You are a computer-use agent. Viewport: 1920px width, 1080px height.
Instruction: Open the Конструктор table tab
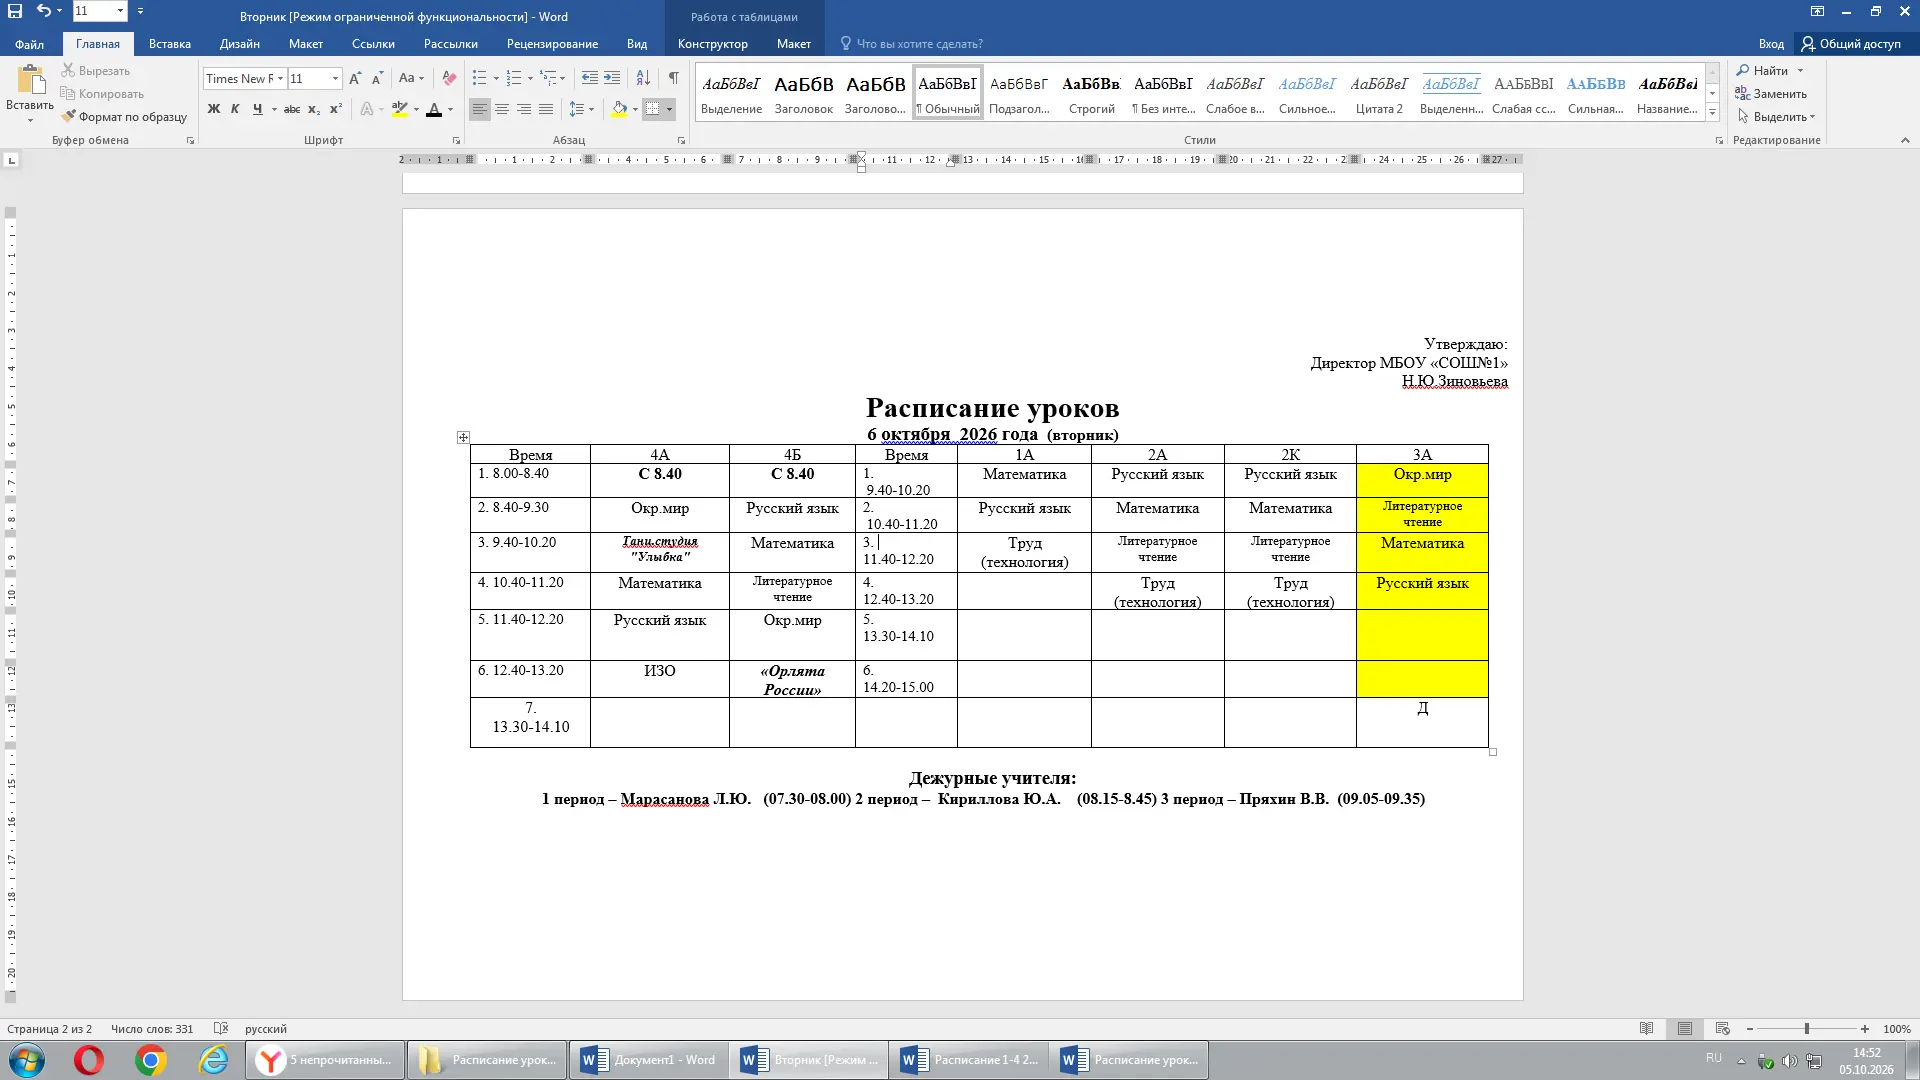tap(713, 44)
